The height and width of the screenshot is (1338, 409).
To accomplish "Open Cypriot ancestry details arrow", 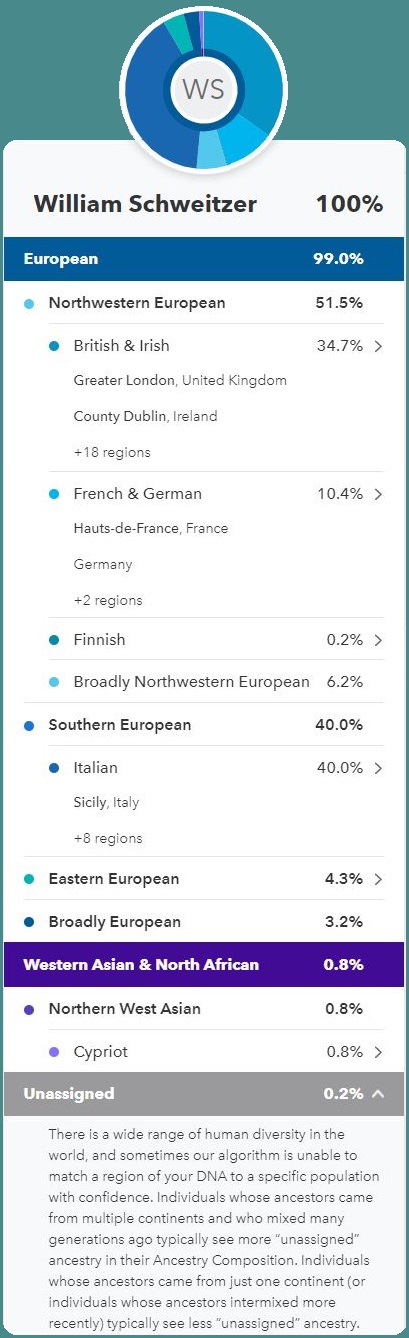I will pos(378,1052).
